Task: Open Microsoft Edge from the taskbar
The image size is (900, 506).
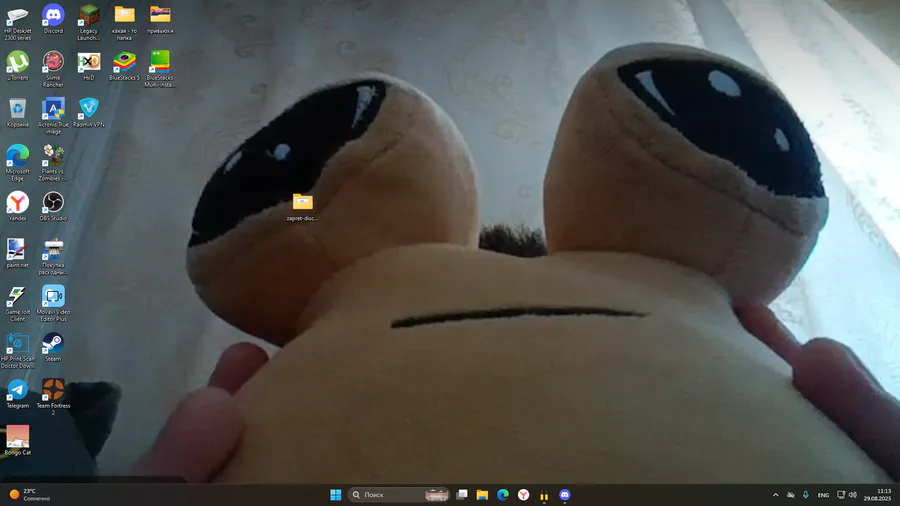Action: coord(503,495)
